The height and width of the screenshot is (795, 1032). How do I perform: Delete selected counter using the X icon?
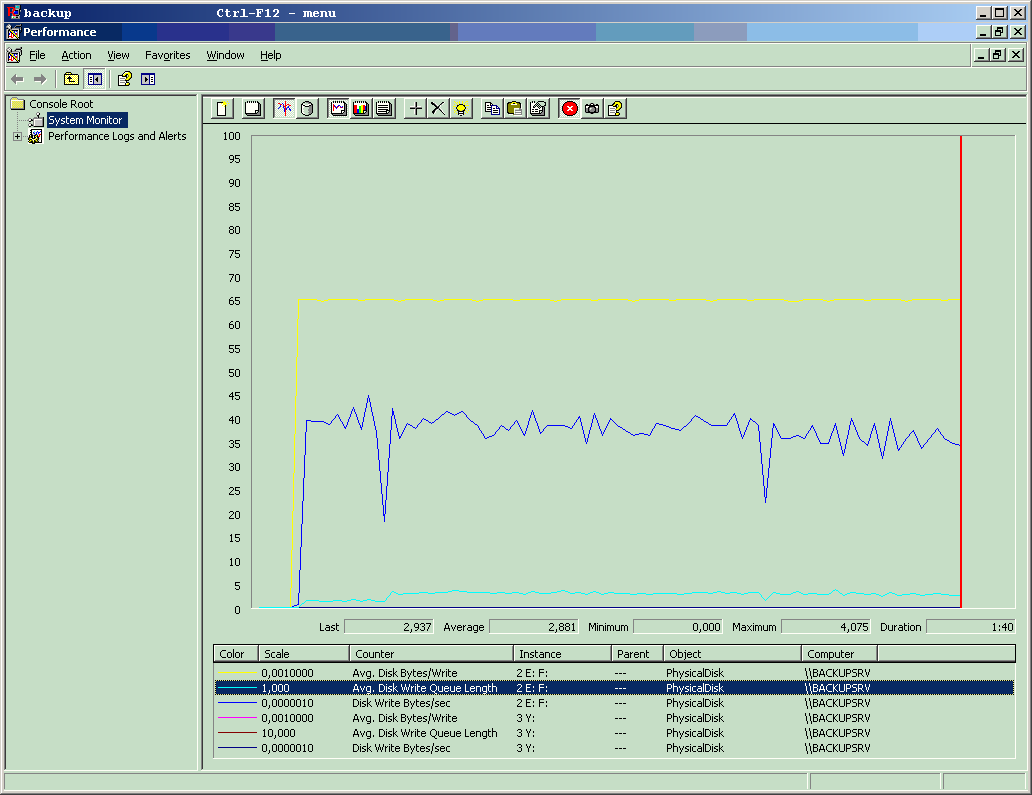click(438, 108)
